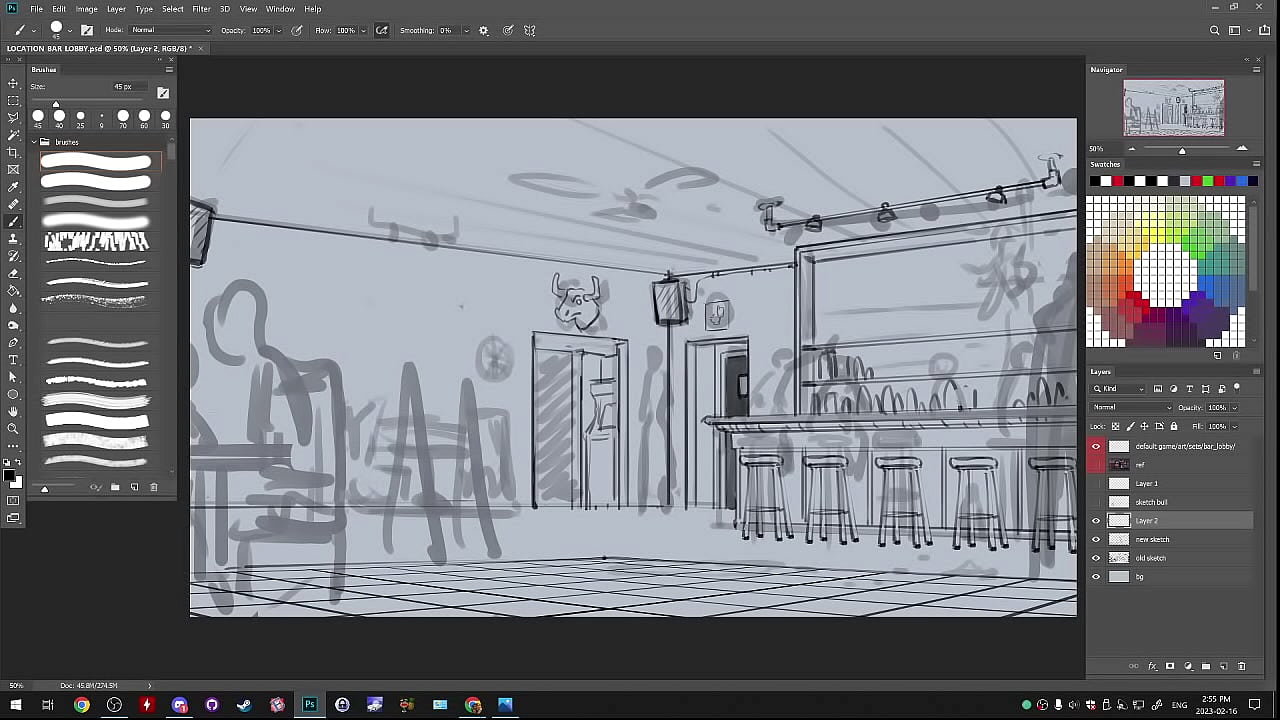The width and height of the screenshot is (1280, 720).
Task: Select the Eyedropper tool
Action: (13, 187)
